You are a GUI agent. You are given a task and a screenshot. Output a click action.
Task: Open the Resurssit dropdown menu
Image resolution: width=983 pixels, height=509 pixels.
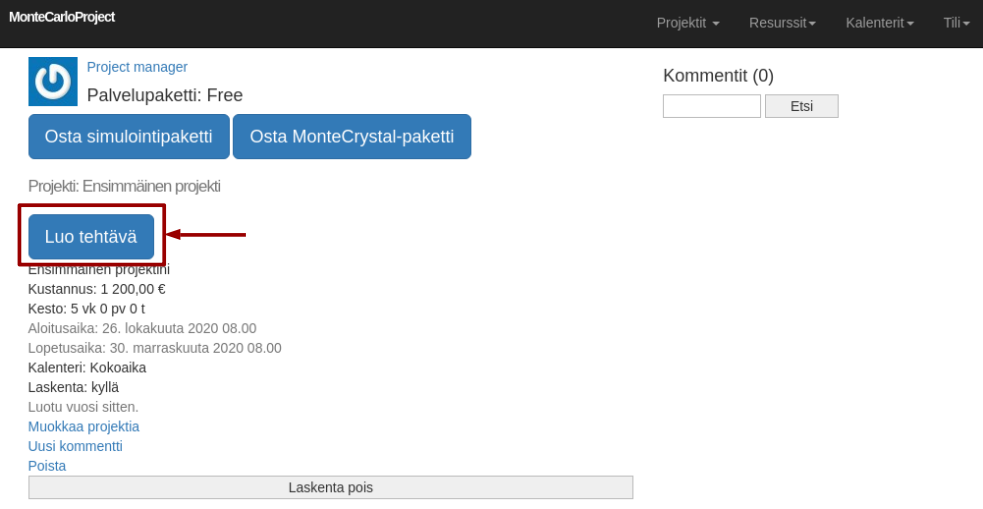click(x=782, y=23)
